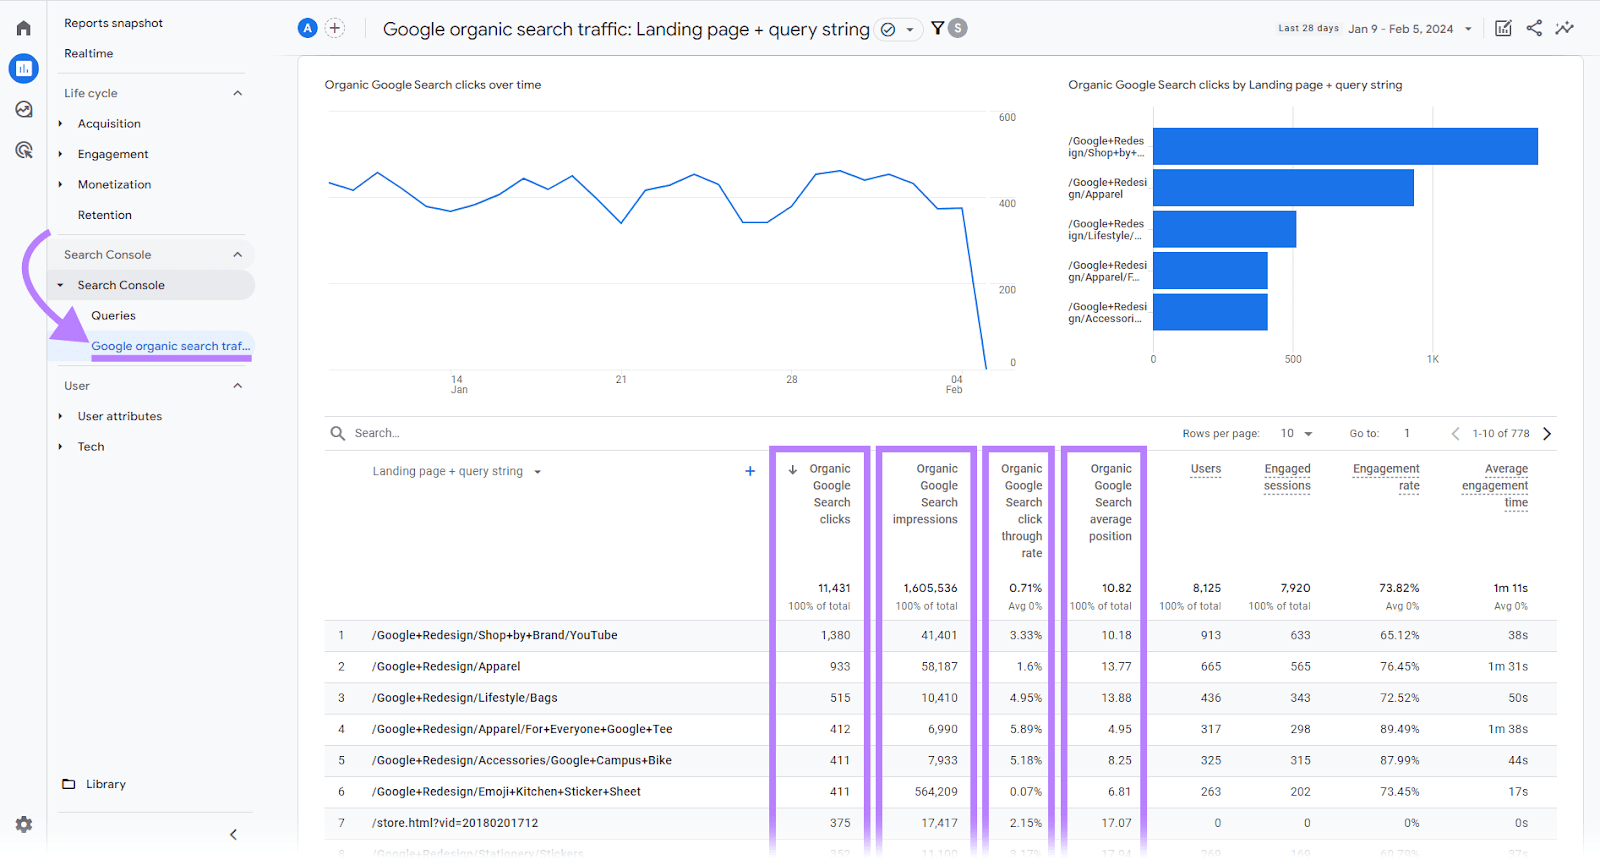Collapse the Life cycle section
The width and height of the screenshot is (1600, 860).
(x=238, y=93)
